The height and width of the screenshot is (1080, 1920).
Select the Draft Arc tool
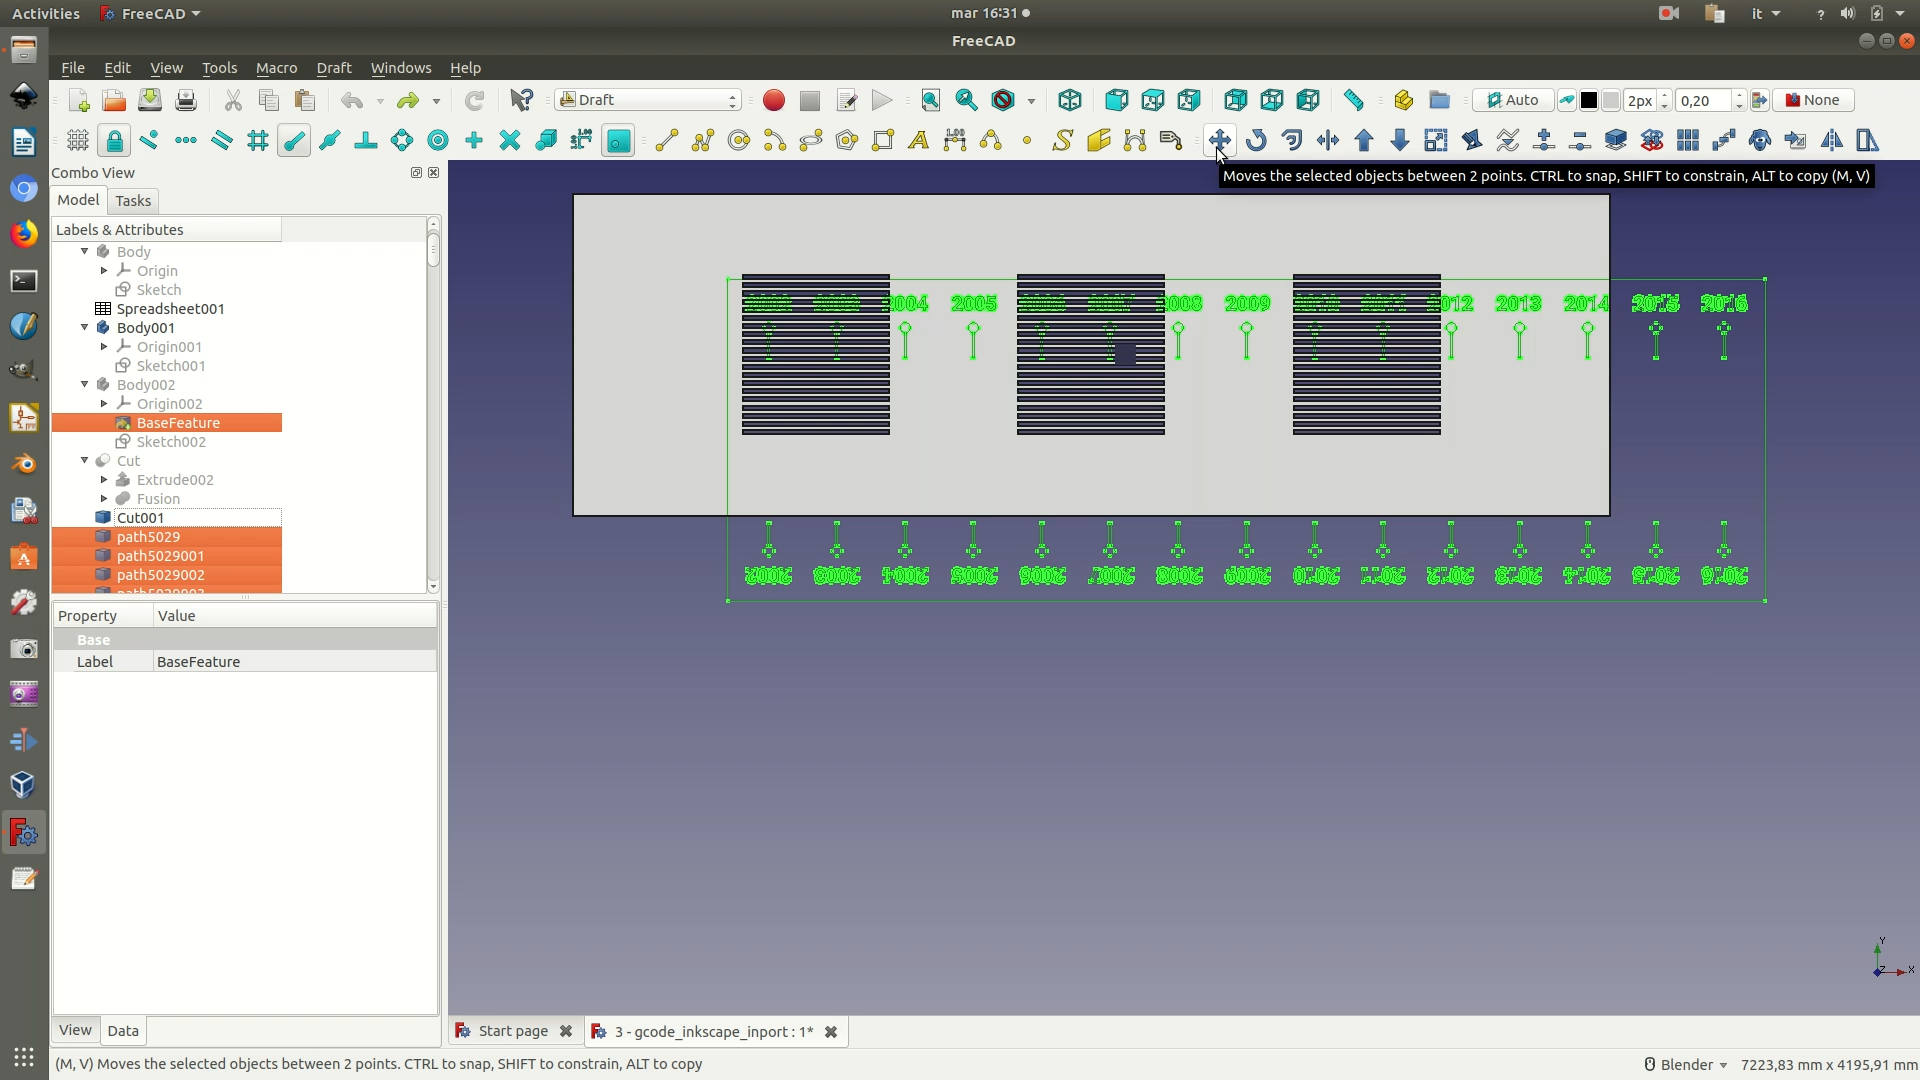(775, 141)
